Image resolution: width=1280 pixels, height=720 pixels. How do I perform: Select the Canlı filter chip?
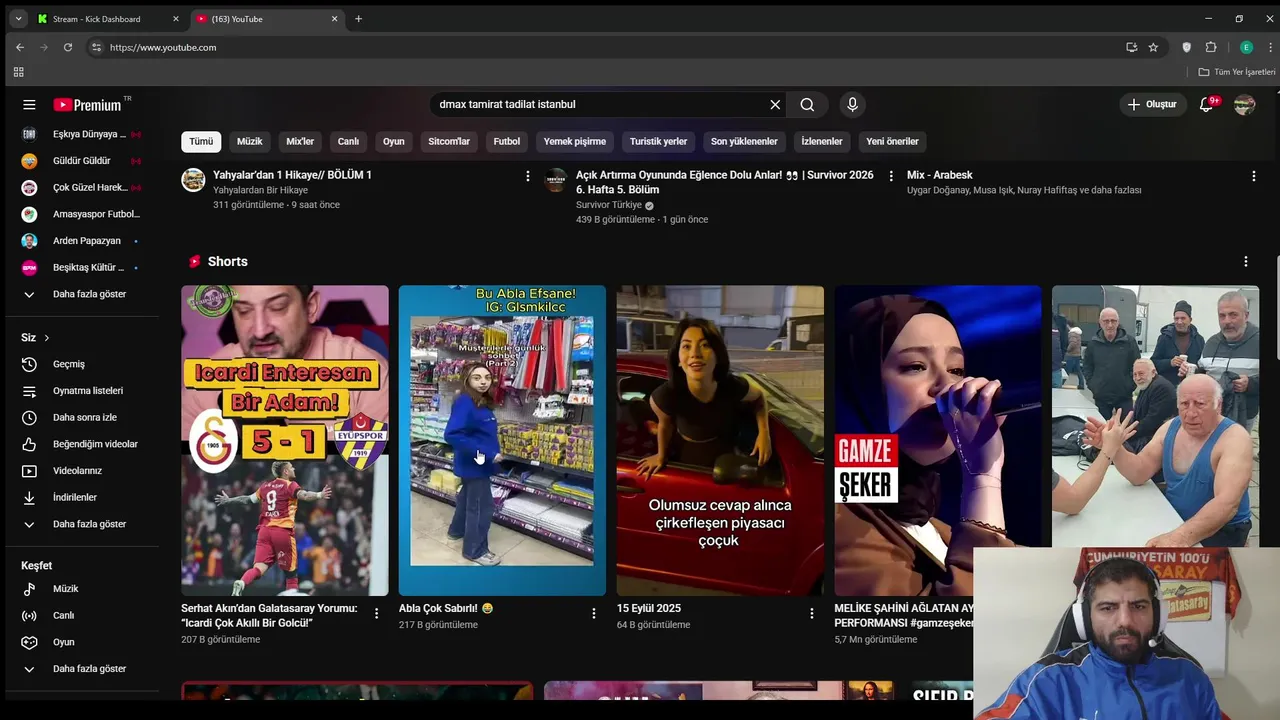tap(348, 141)
